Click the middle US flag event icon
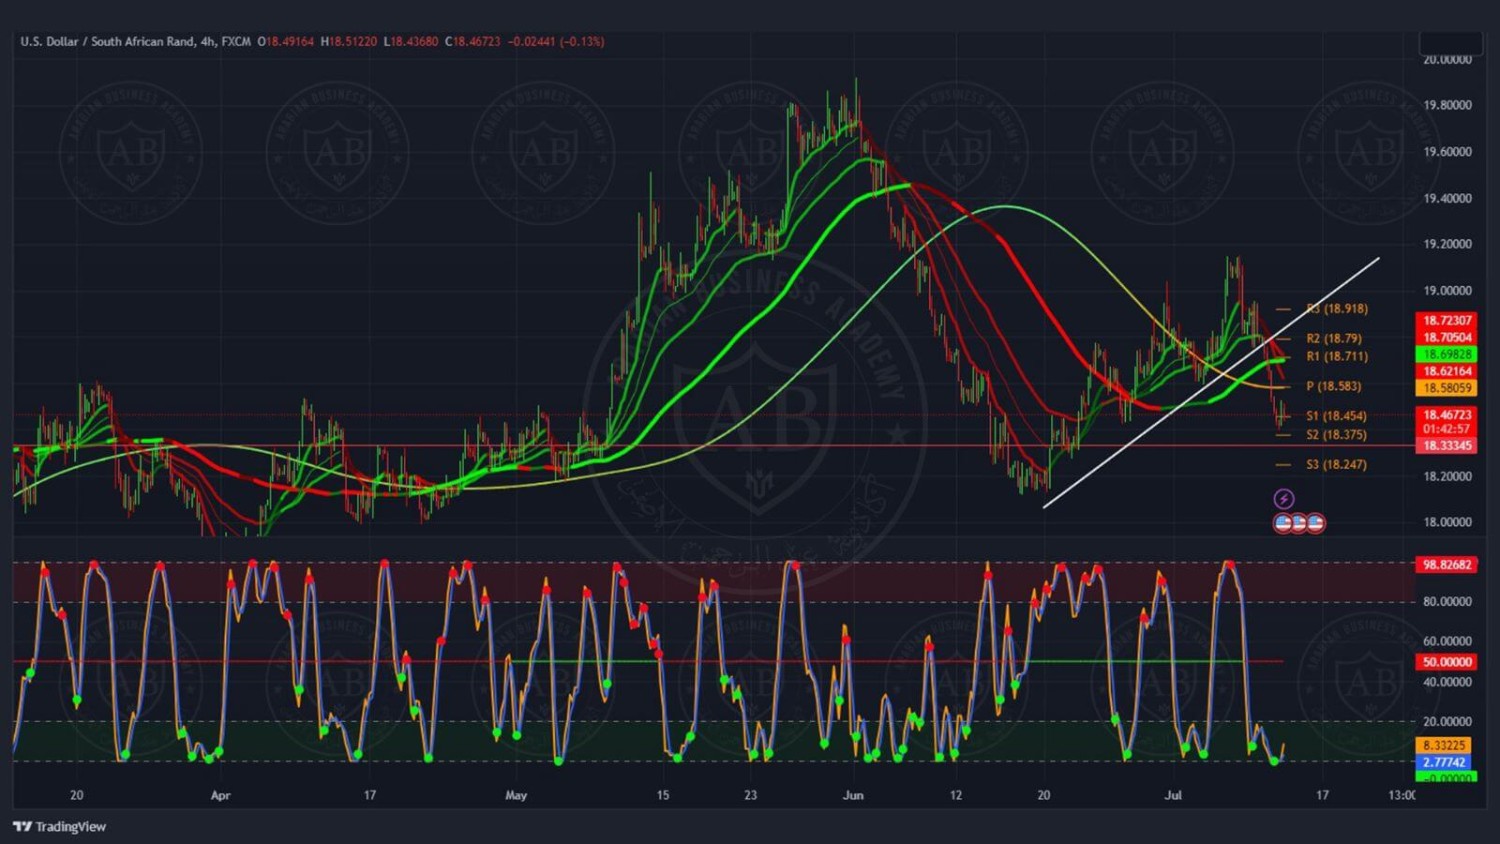The height and width of the screenshot is (844, 1500). pos(1299,523)
